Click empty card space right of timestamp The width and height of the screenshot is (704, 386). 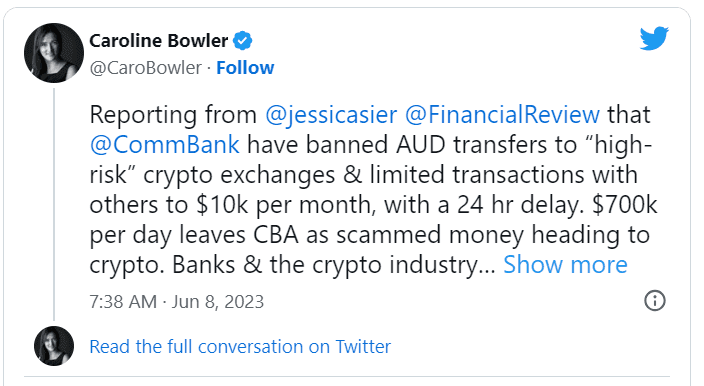point(453,302)
